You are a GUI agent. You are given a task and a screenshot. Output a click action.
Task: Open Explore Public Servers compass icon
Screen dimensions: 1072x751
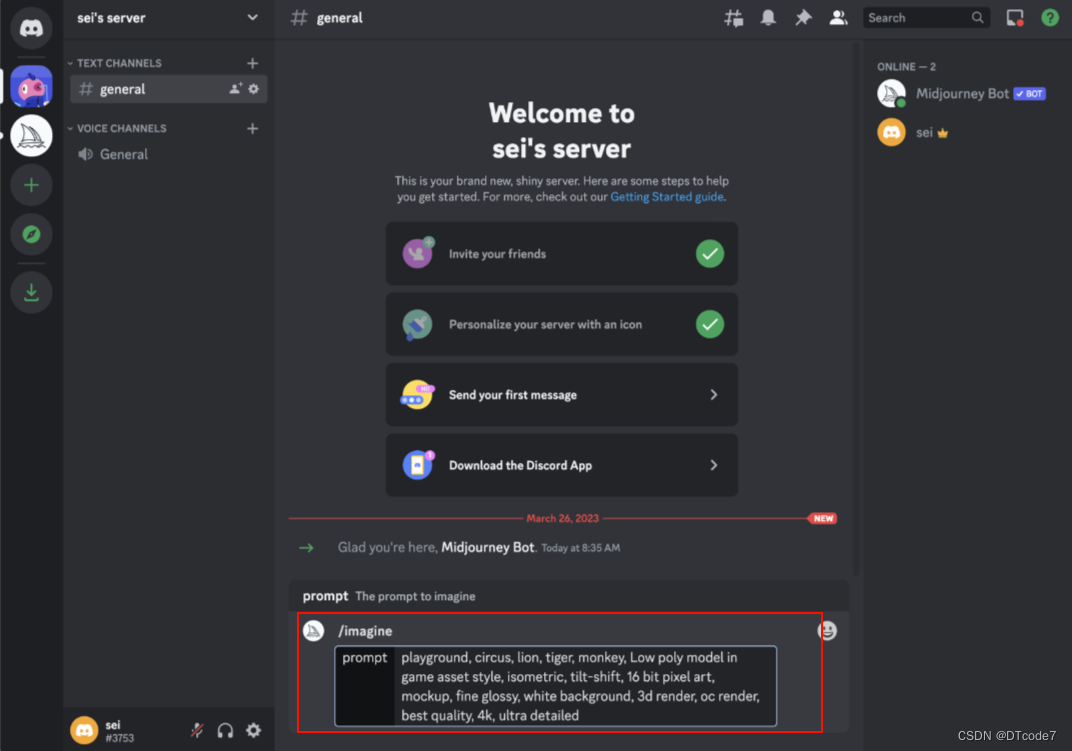click(31, 235)
